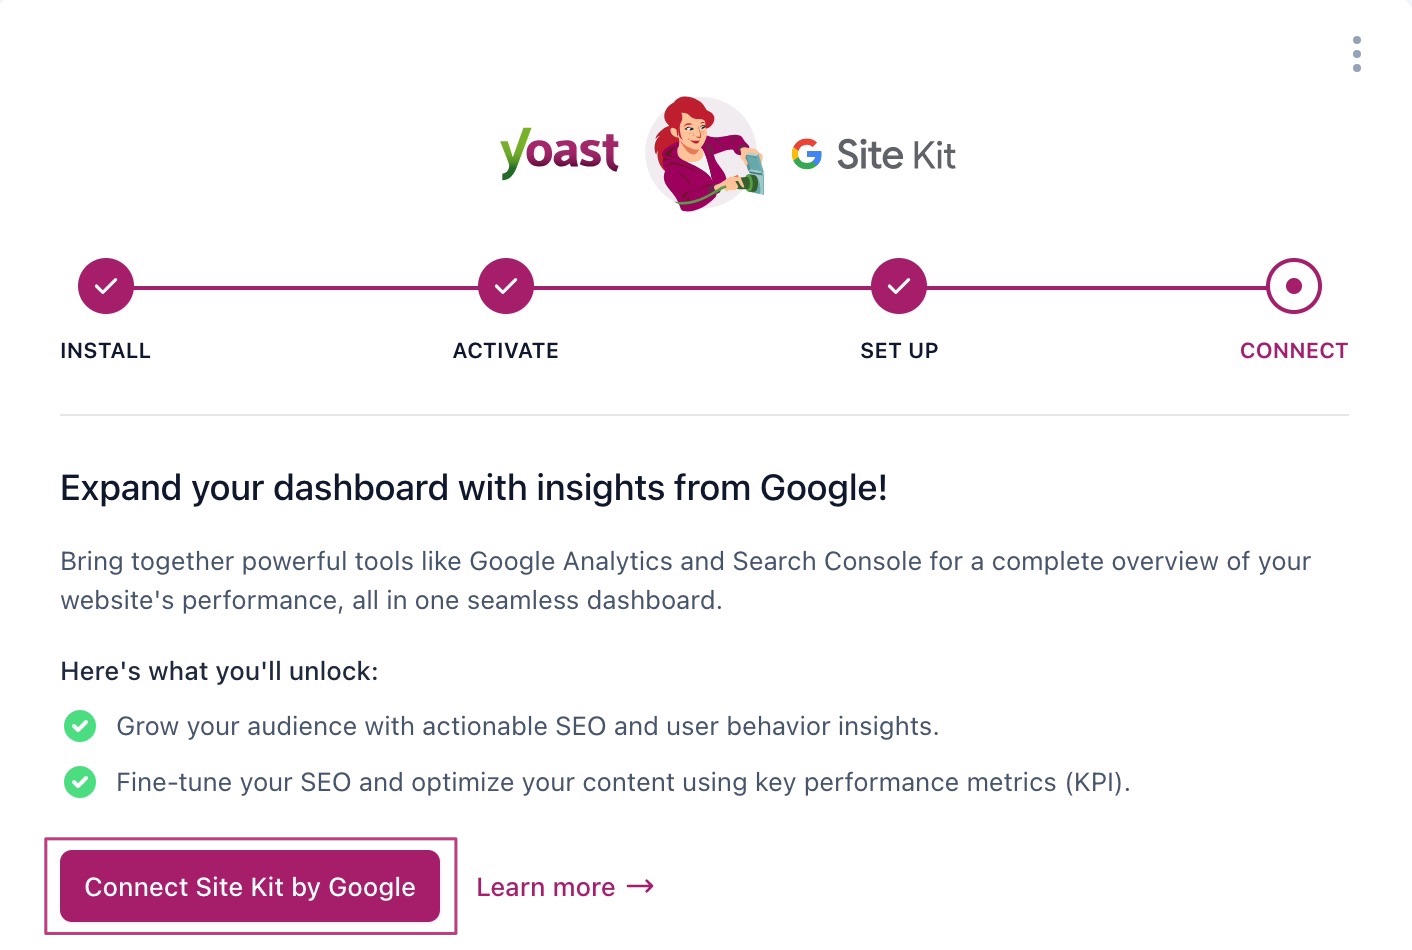Click the Set Up step checkmark circle

coord(899,286)
